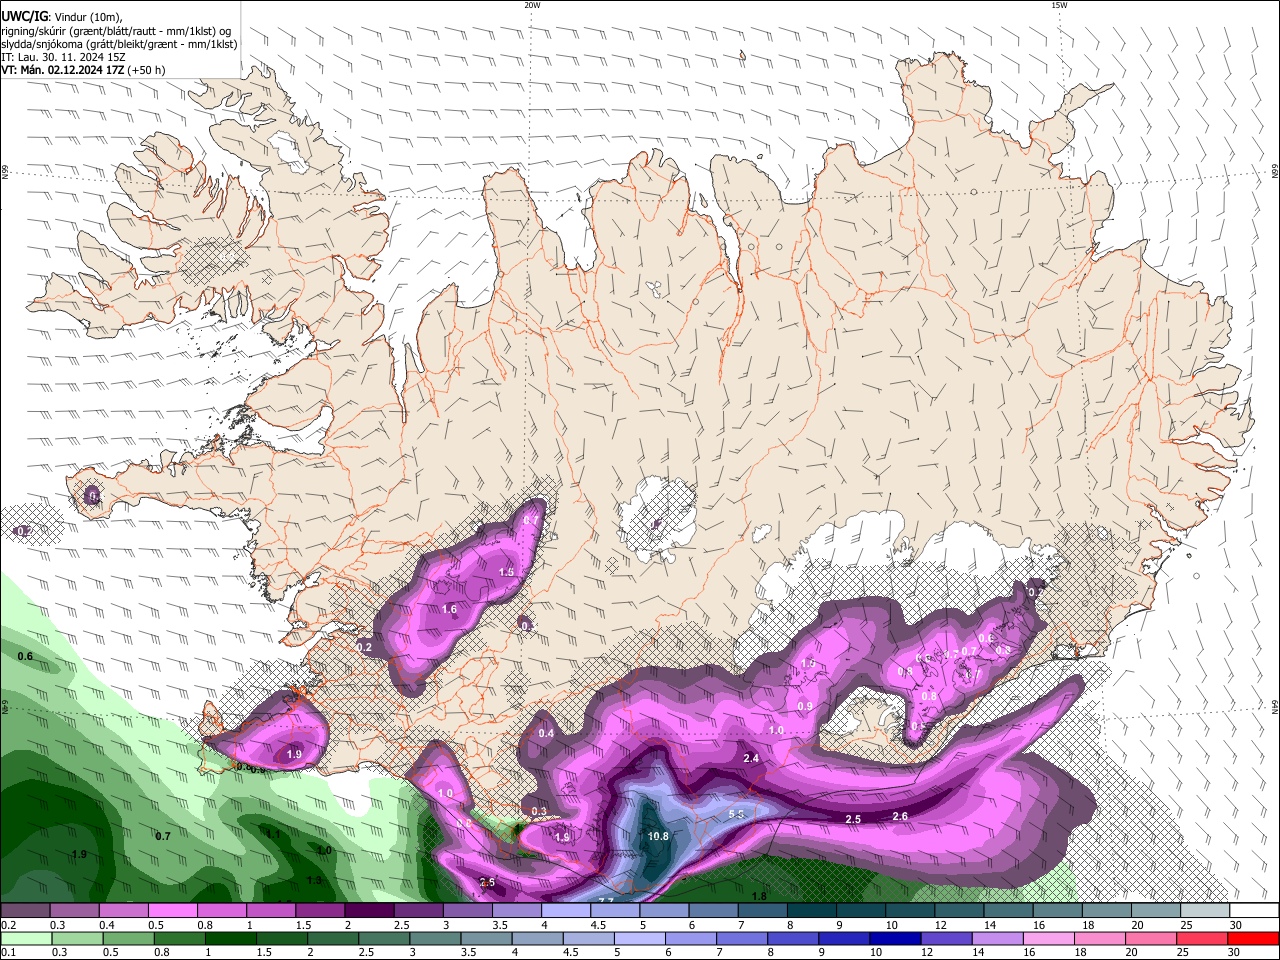
Task: Click the "(+50 h)" forecast offset
Action: pos(148,70)
